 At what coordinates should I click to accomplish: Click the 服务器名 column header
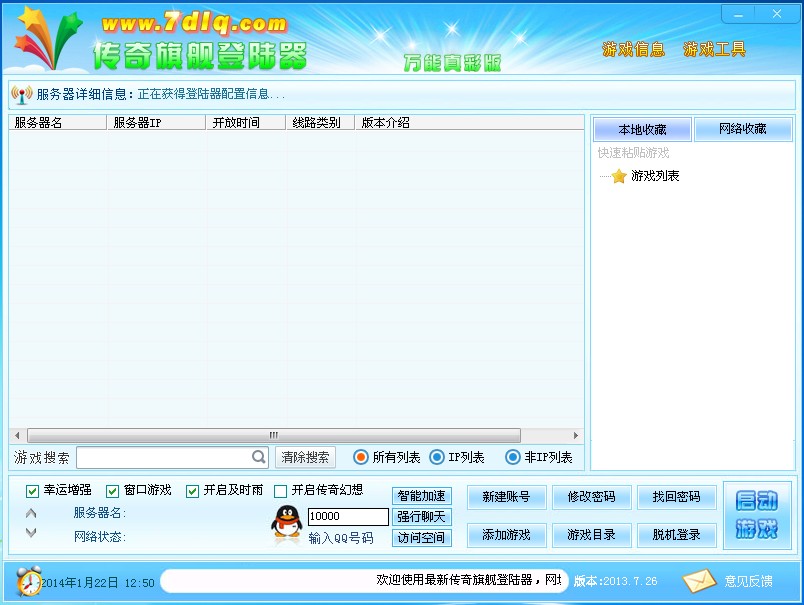click(x=57, y=123)
